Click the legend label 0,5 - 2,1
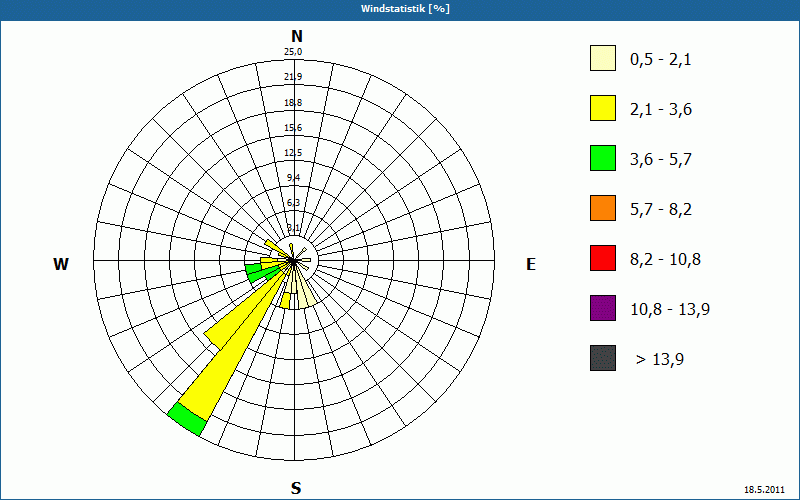 click(661, 60)
